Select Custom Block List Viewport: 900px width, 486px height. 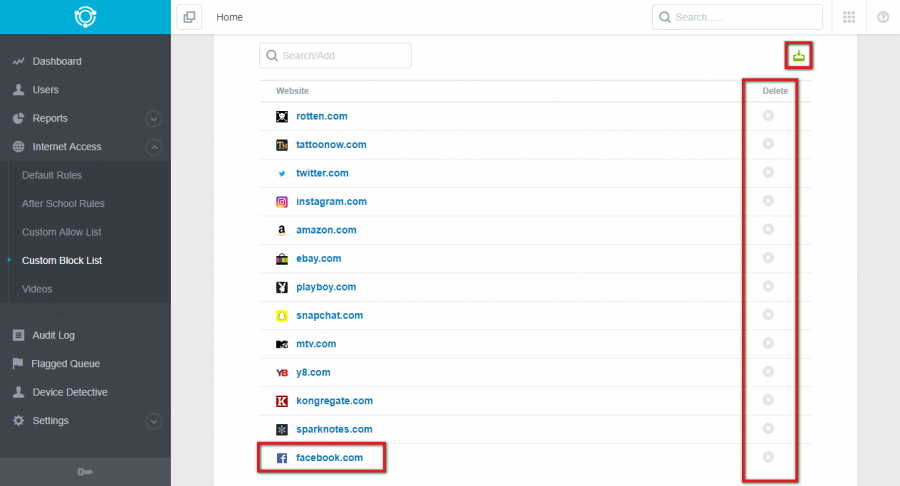62,261
